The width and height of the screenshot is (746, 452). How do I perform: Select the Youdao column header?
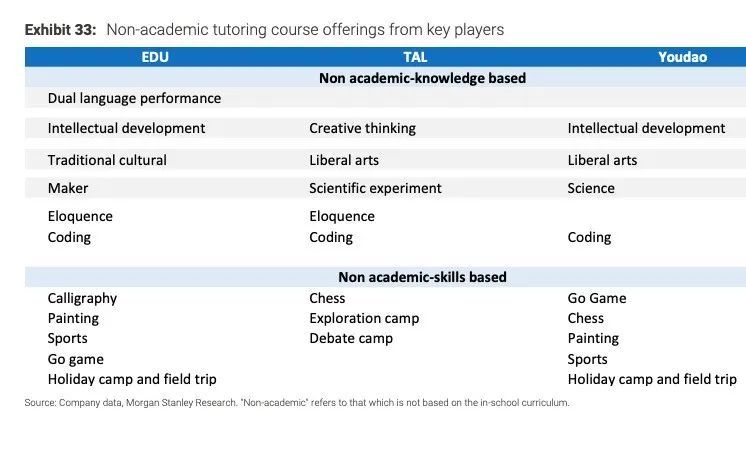(682, 57)
